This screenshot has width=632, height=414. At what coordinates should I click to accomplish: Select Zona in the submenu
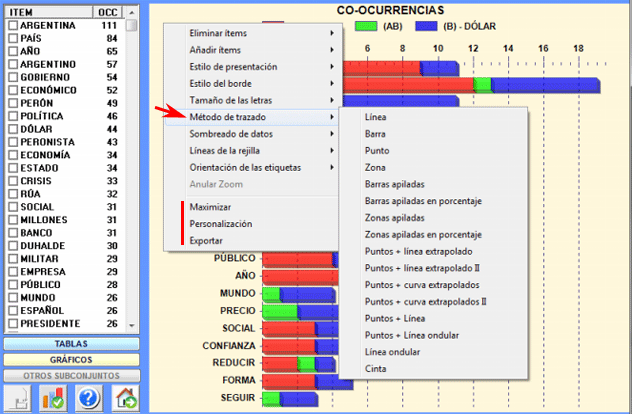tap(375, 167)
